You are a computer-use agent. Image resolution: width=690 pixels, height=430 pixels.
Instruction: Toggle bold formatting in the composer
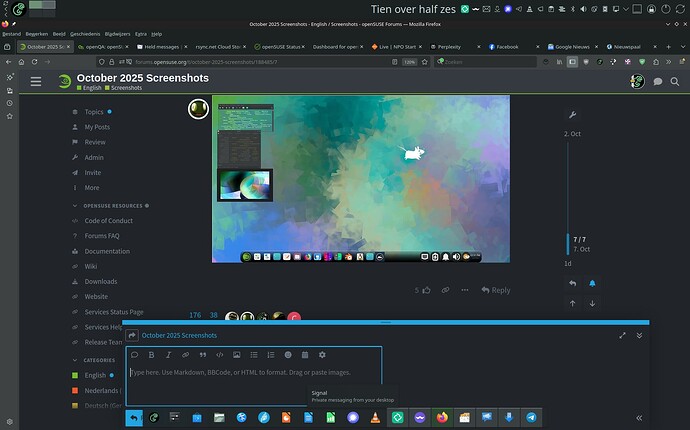coord(151,355)
